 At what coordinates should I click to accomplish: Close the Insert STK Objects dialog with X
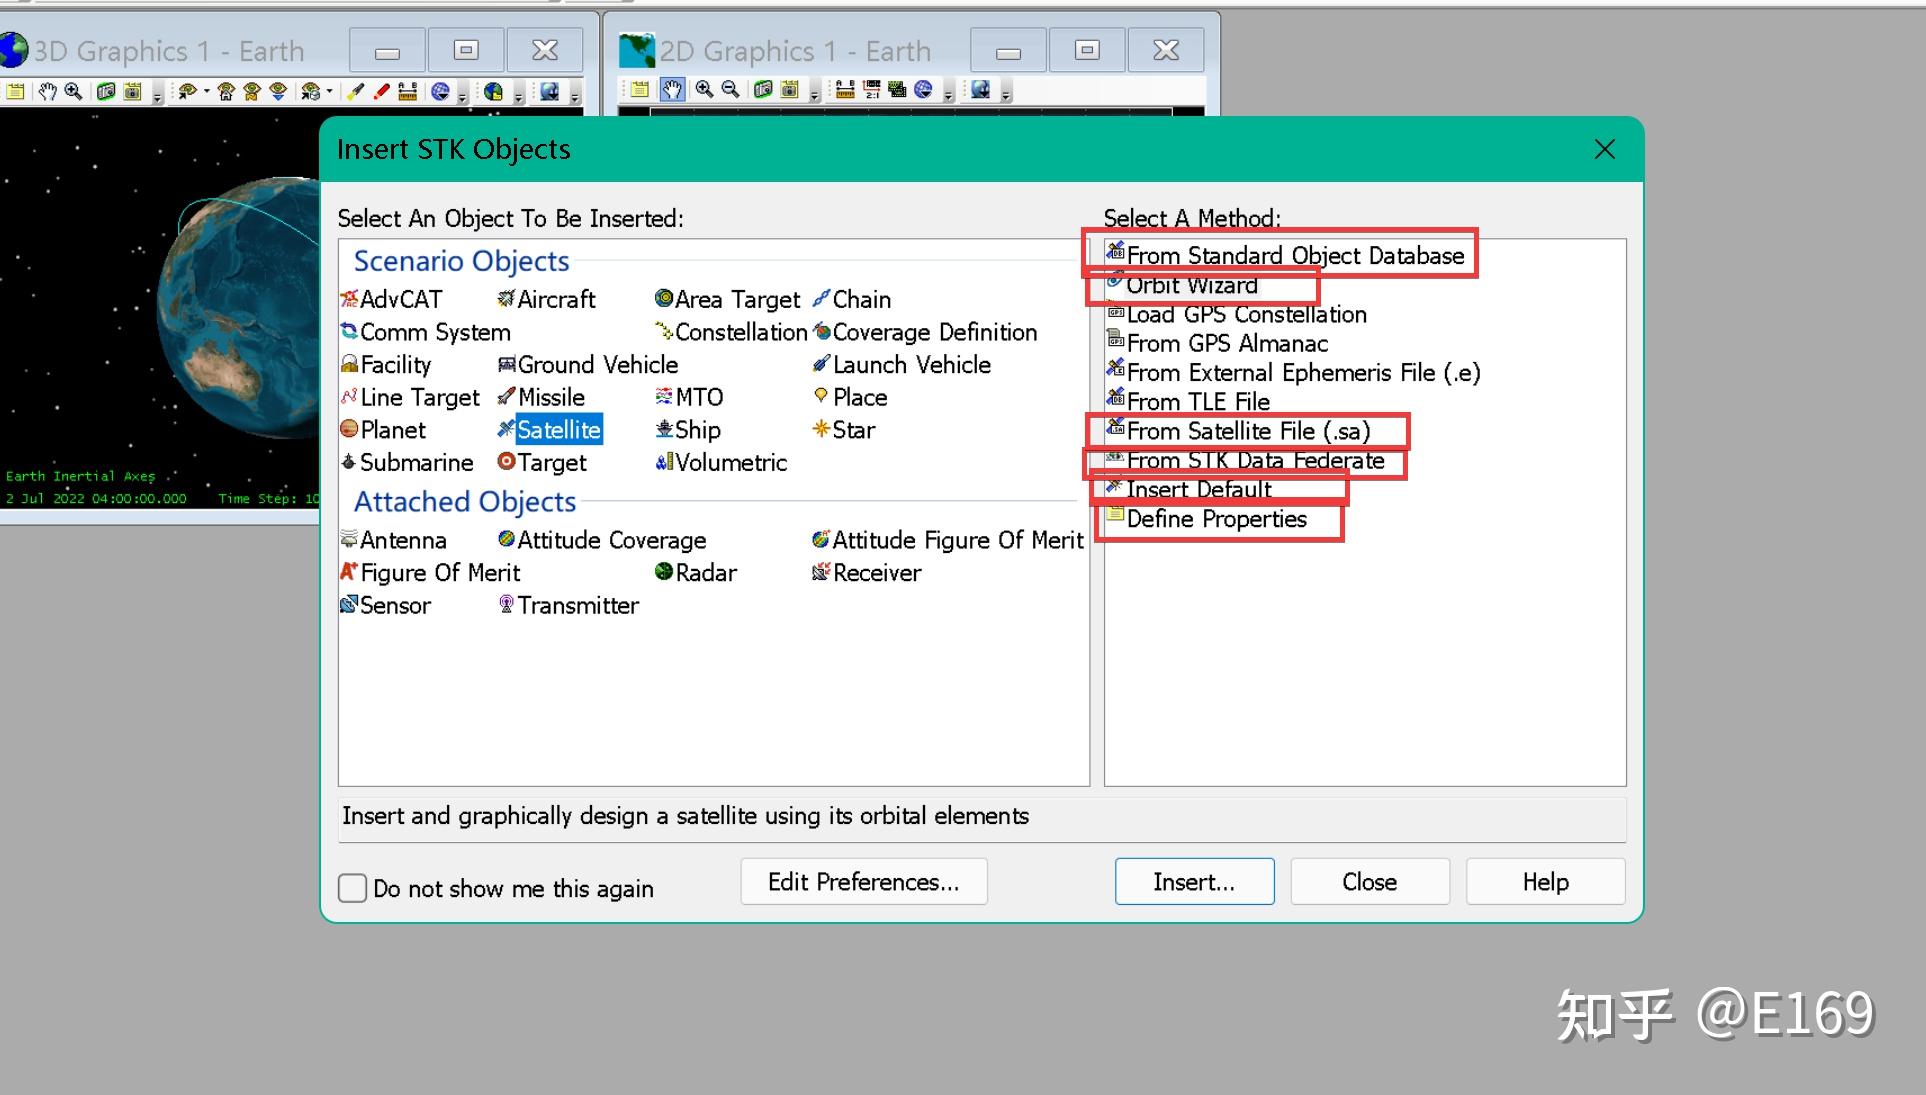1604,150
